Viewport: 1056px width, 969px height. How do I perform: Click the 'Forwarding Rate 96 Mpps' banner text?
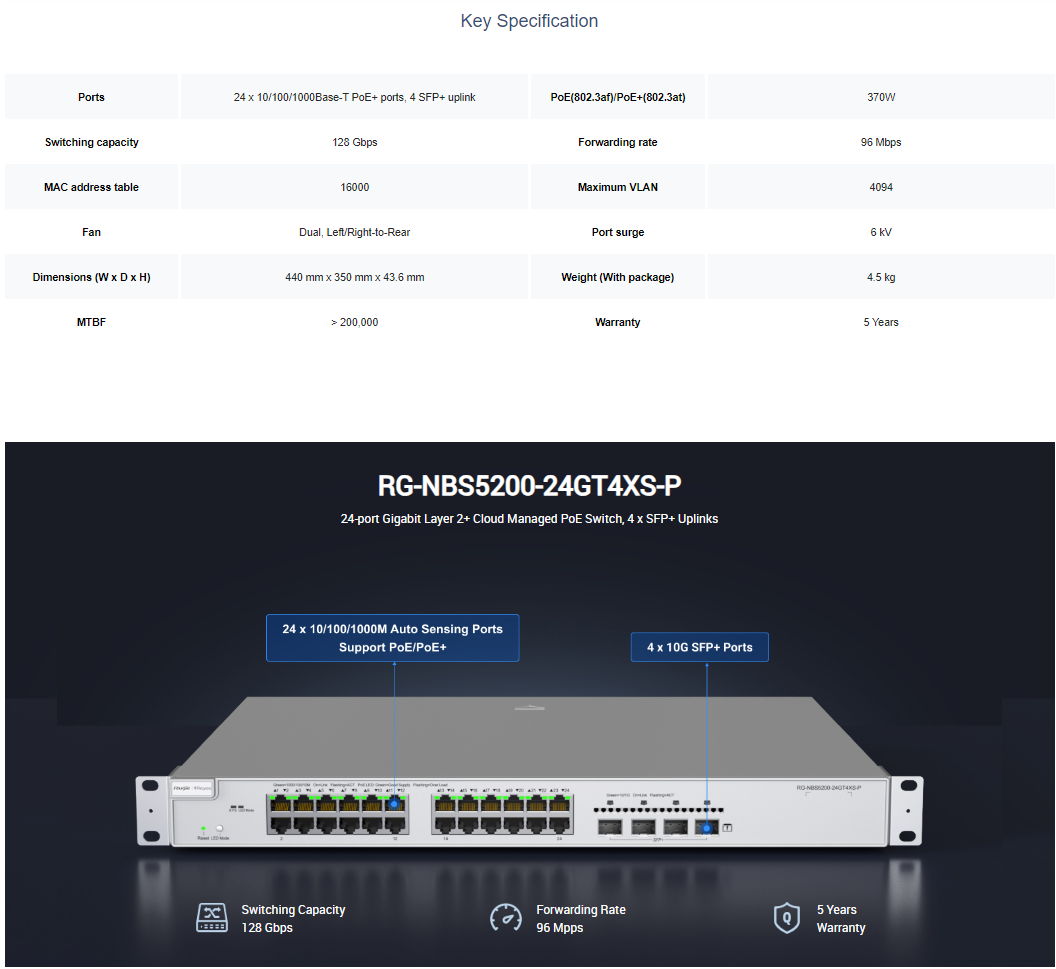click(x=581, y=918)
